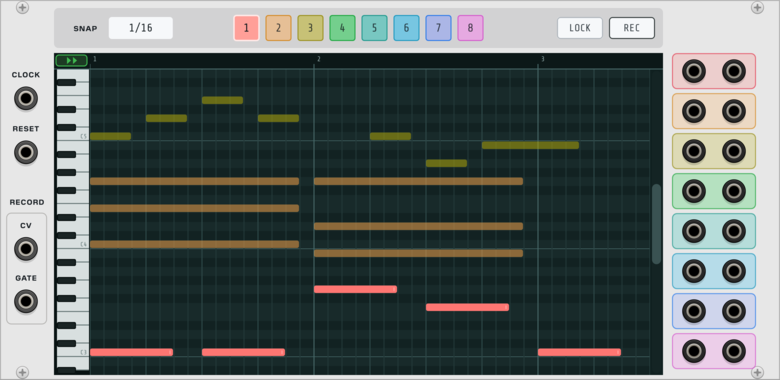Select pattern 5 button

tap(374, 28)
